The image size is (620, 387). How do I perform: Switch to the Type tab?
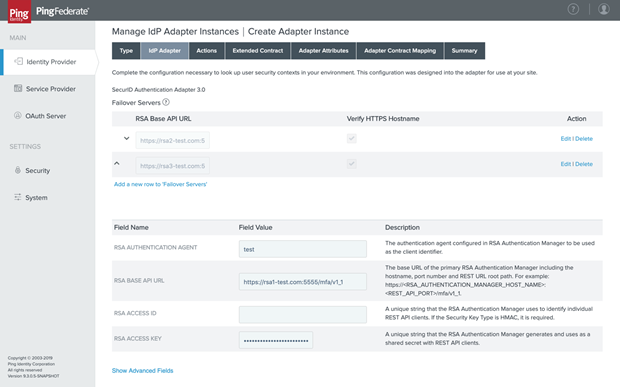(x=126, y=51)
